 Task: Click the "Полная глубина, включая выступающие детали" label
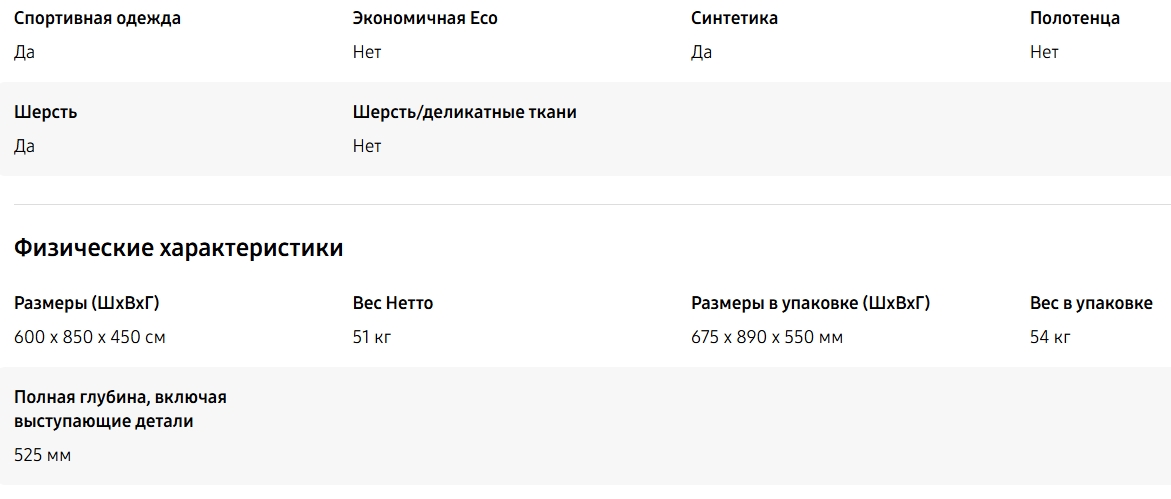[120, 409]
